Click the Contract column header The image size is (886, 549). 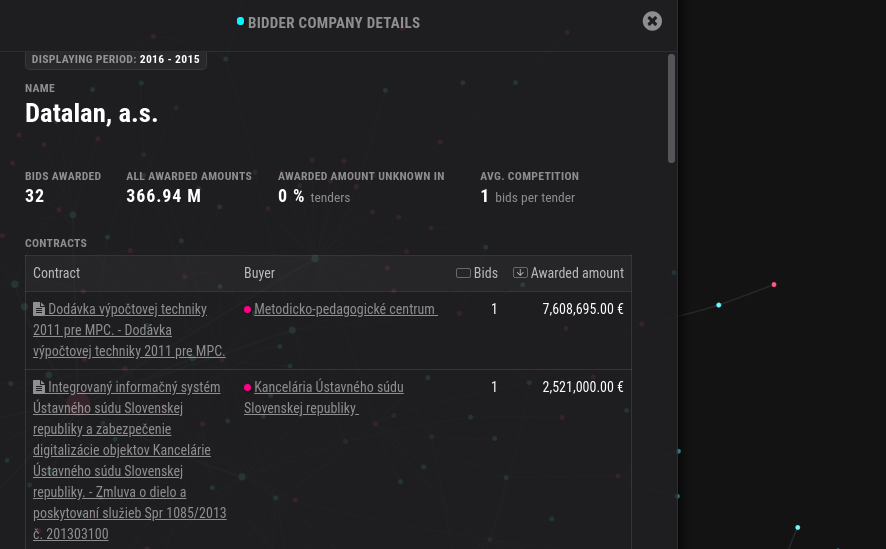tap(57, 273)
